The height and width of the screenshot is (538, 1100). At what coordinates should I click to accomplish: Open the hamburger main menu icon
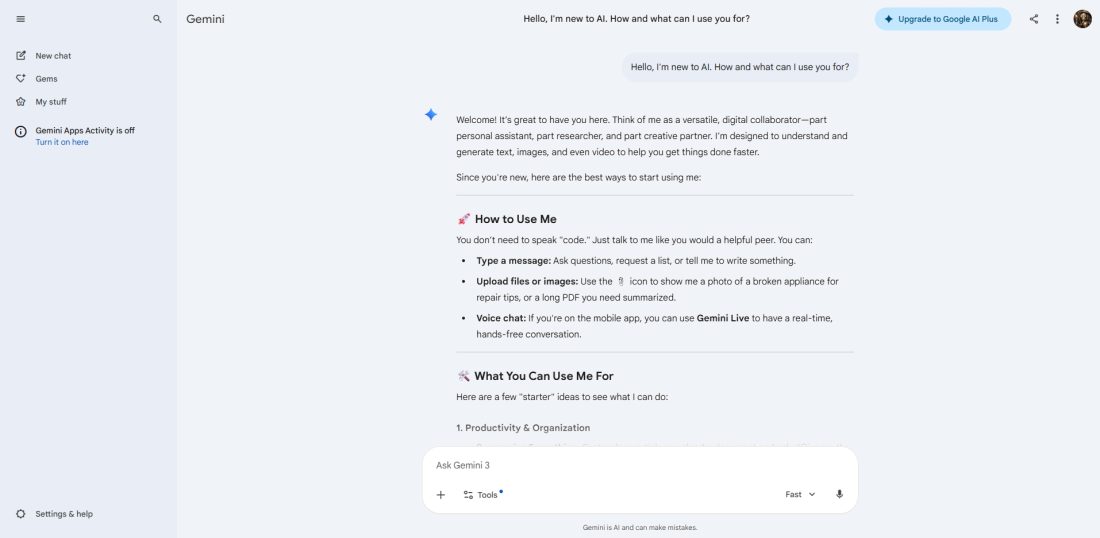[21, 19]
